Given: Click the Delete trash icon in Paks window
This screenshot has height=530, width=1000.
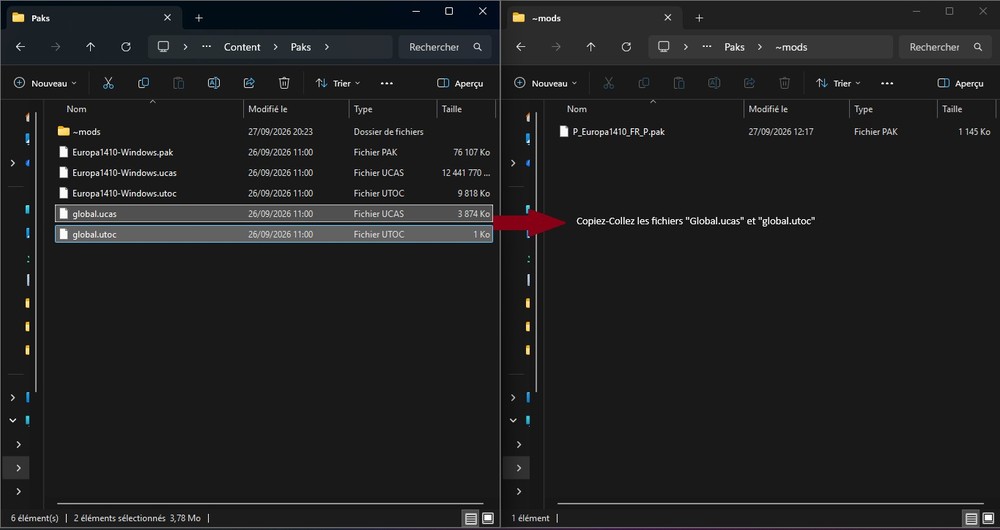Looking at the screenshot, I should point(284,83).
